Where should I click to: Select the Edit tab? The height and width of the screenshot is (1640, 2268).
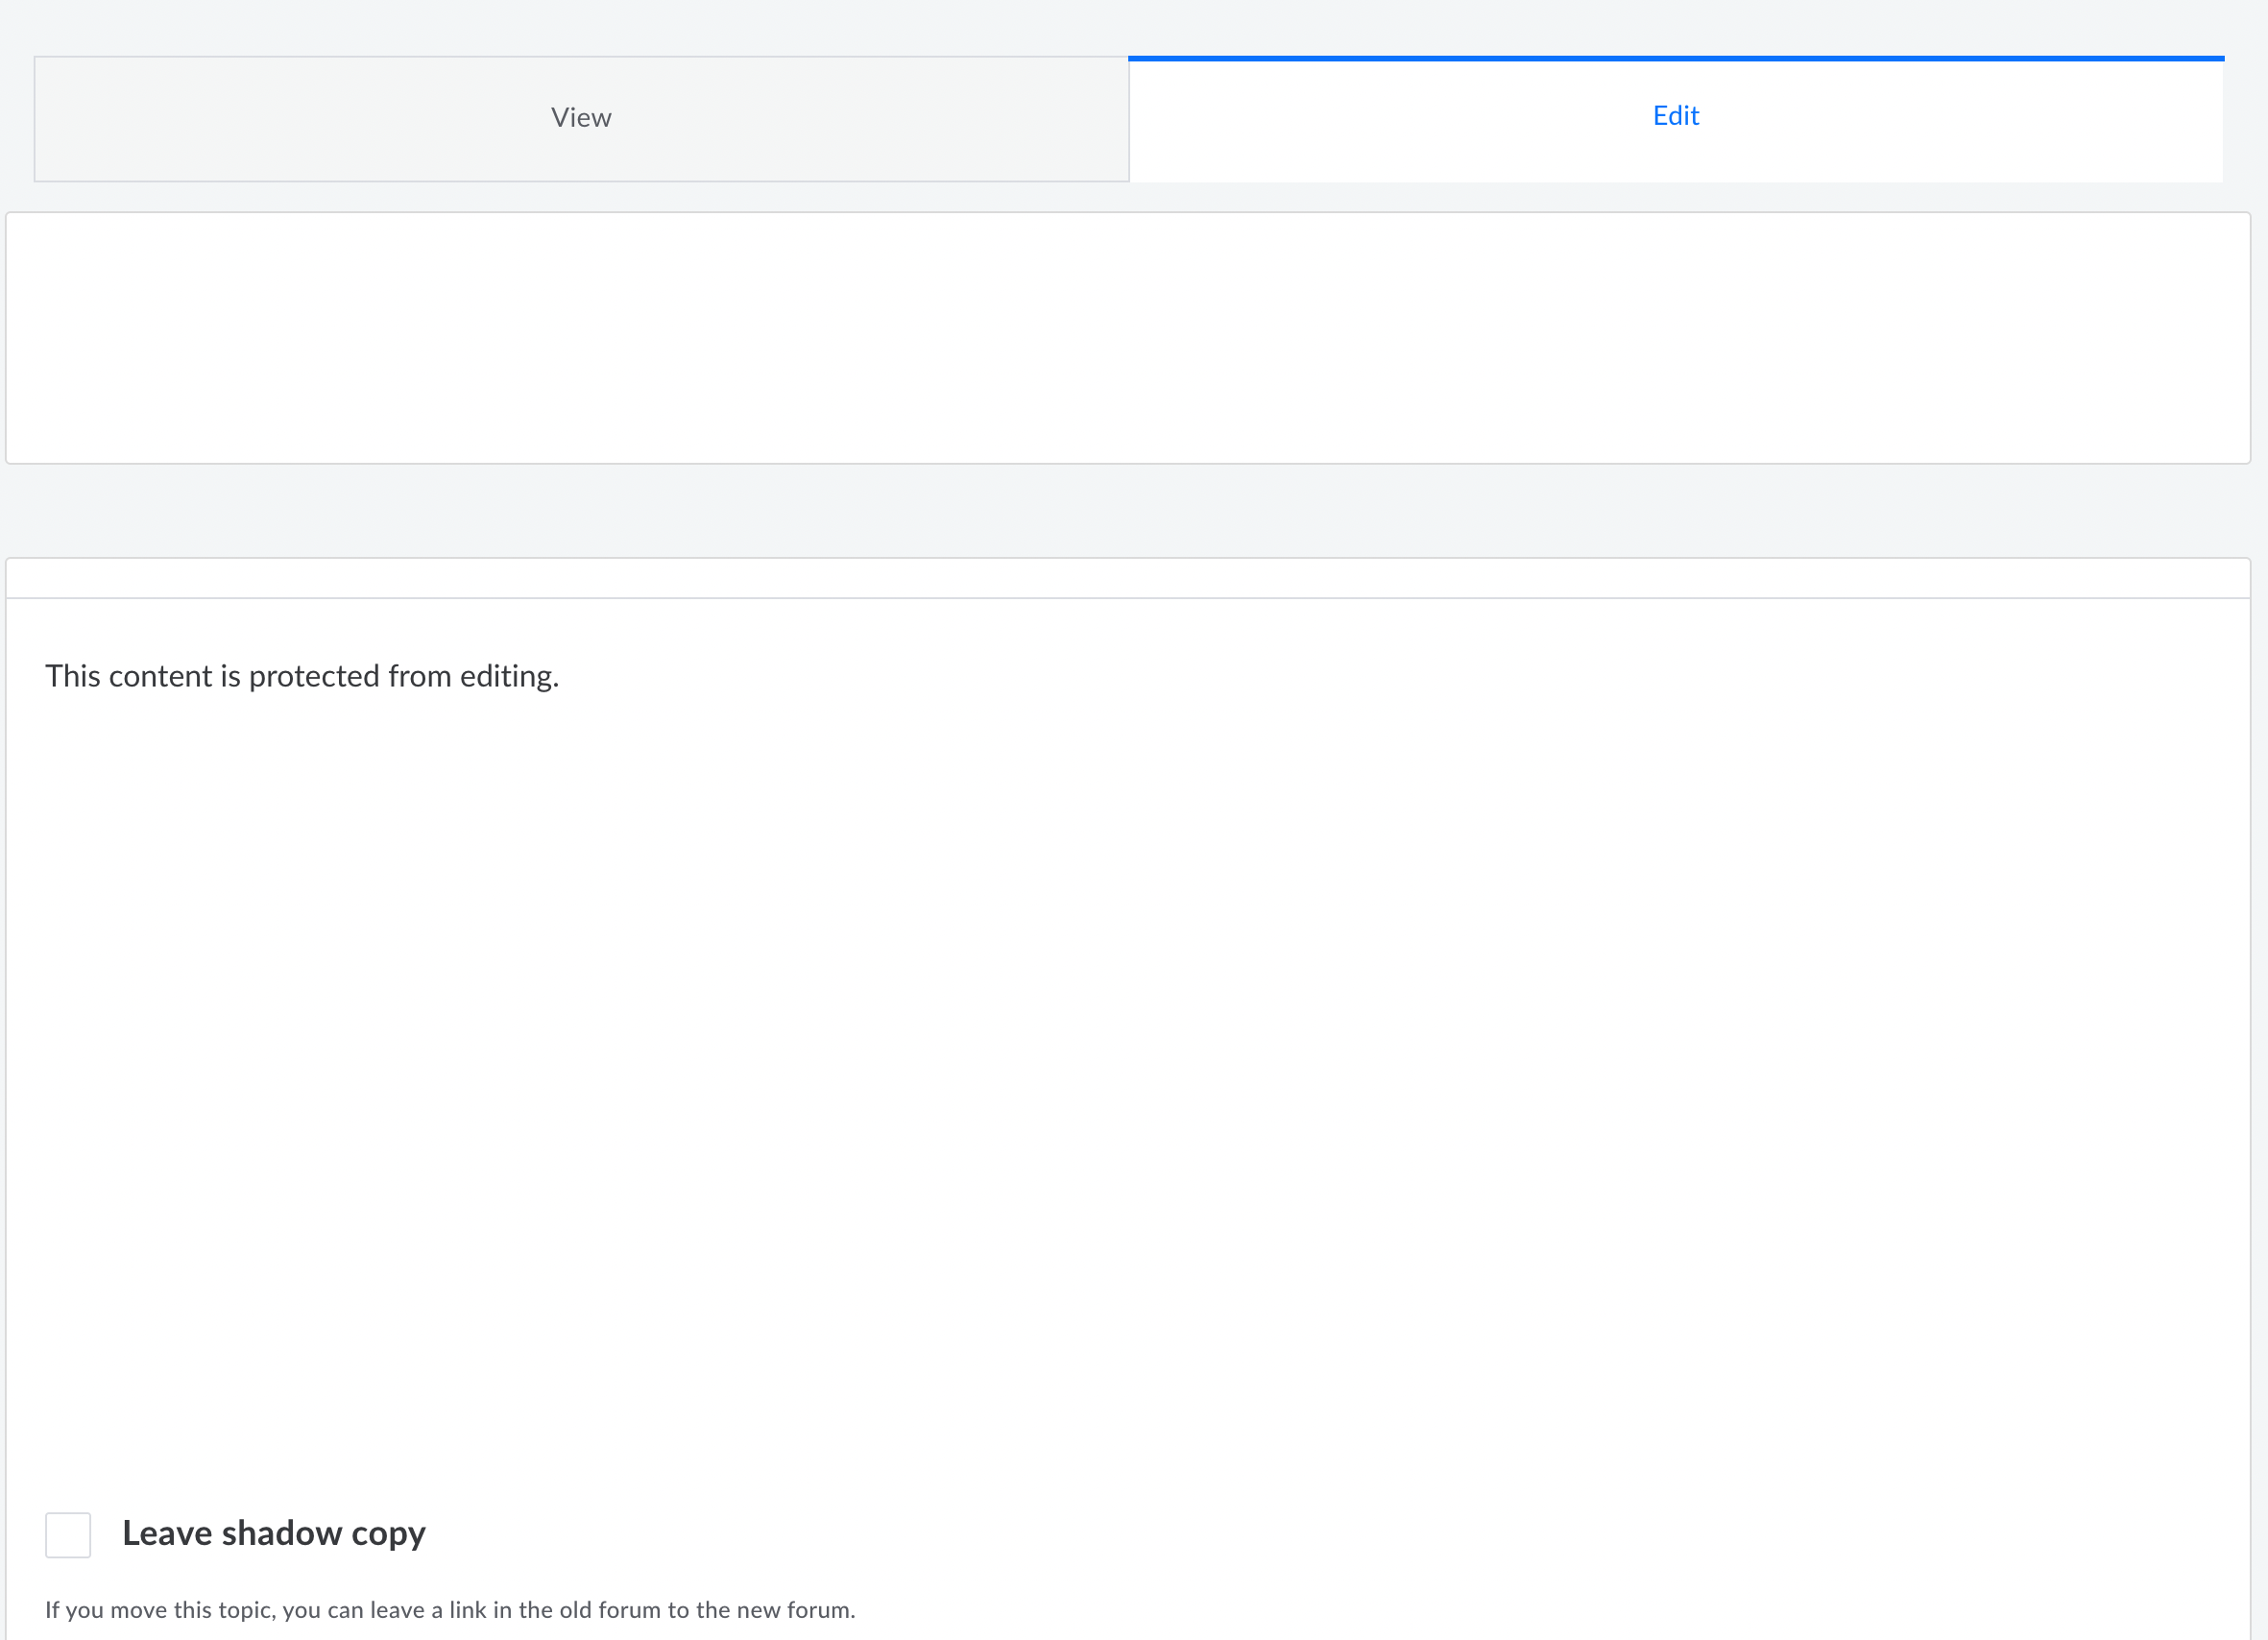[1675, 116]
